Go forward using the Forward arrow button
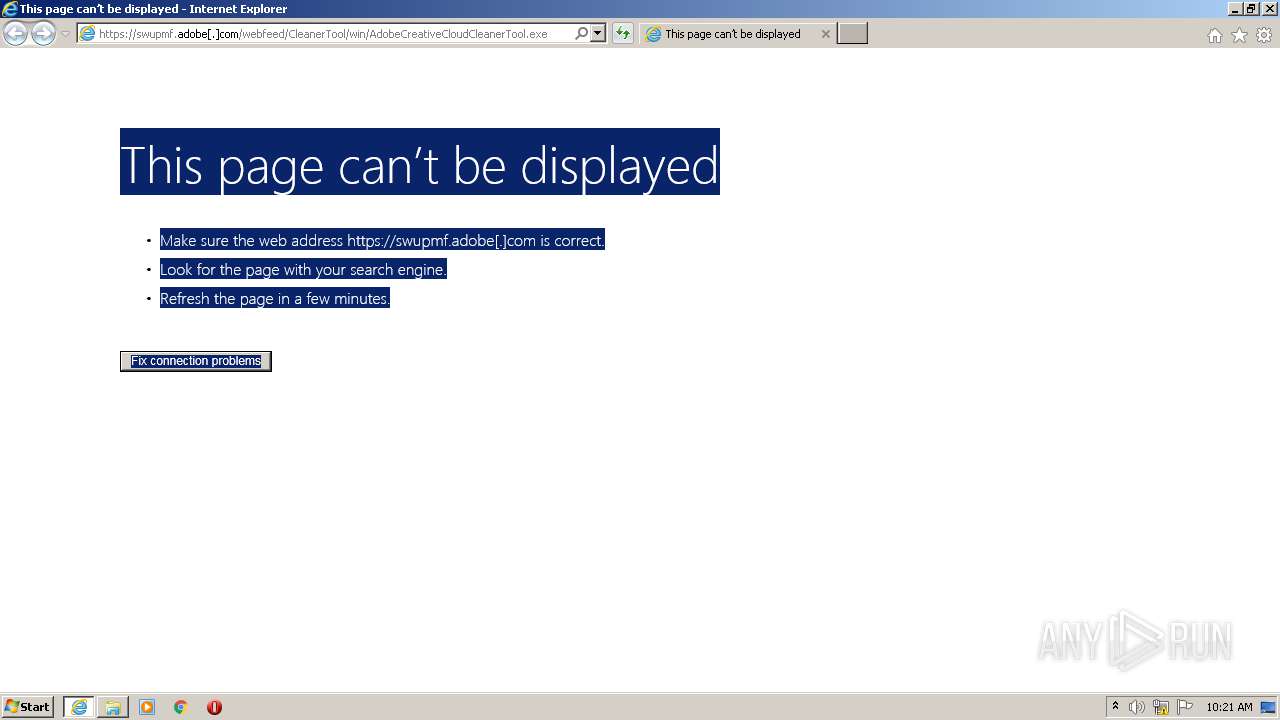1280x720 pixels. tap(43, 34)
